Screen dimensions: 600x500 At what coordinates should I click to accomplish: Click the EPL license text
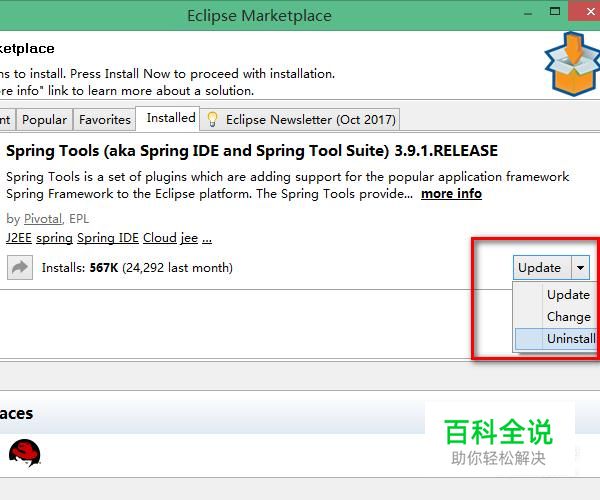coord(79,219)
